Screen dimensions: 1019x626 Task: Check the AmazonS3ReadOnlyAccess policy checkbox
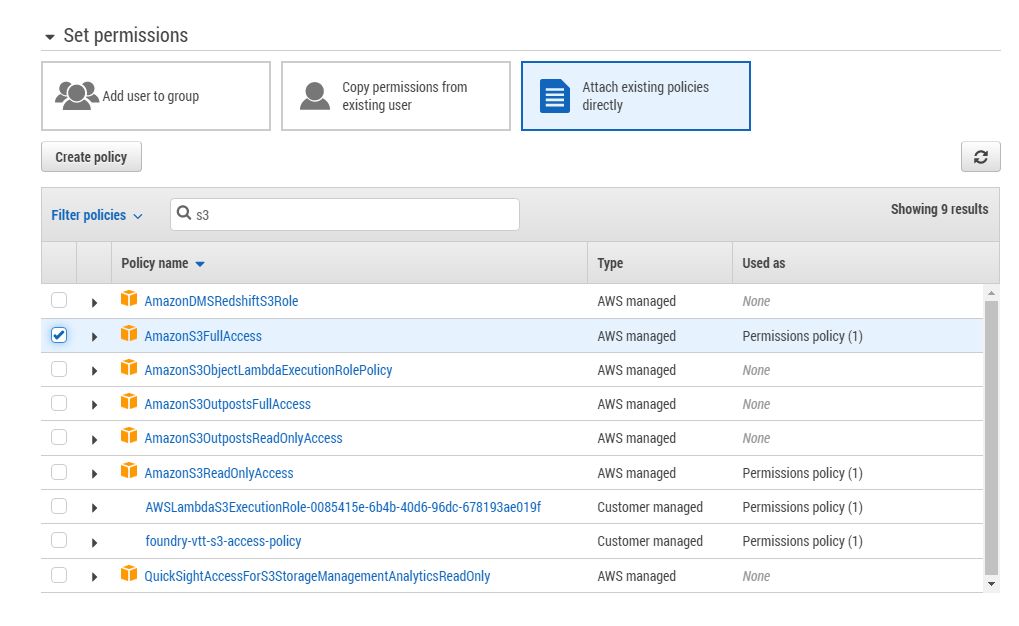click(59, 472)
